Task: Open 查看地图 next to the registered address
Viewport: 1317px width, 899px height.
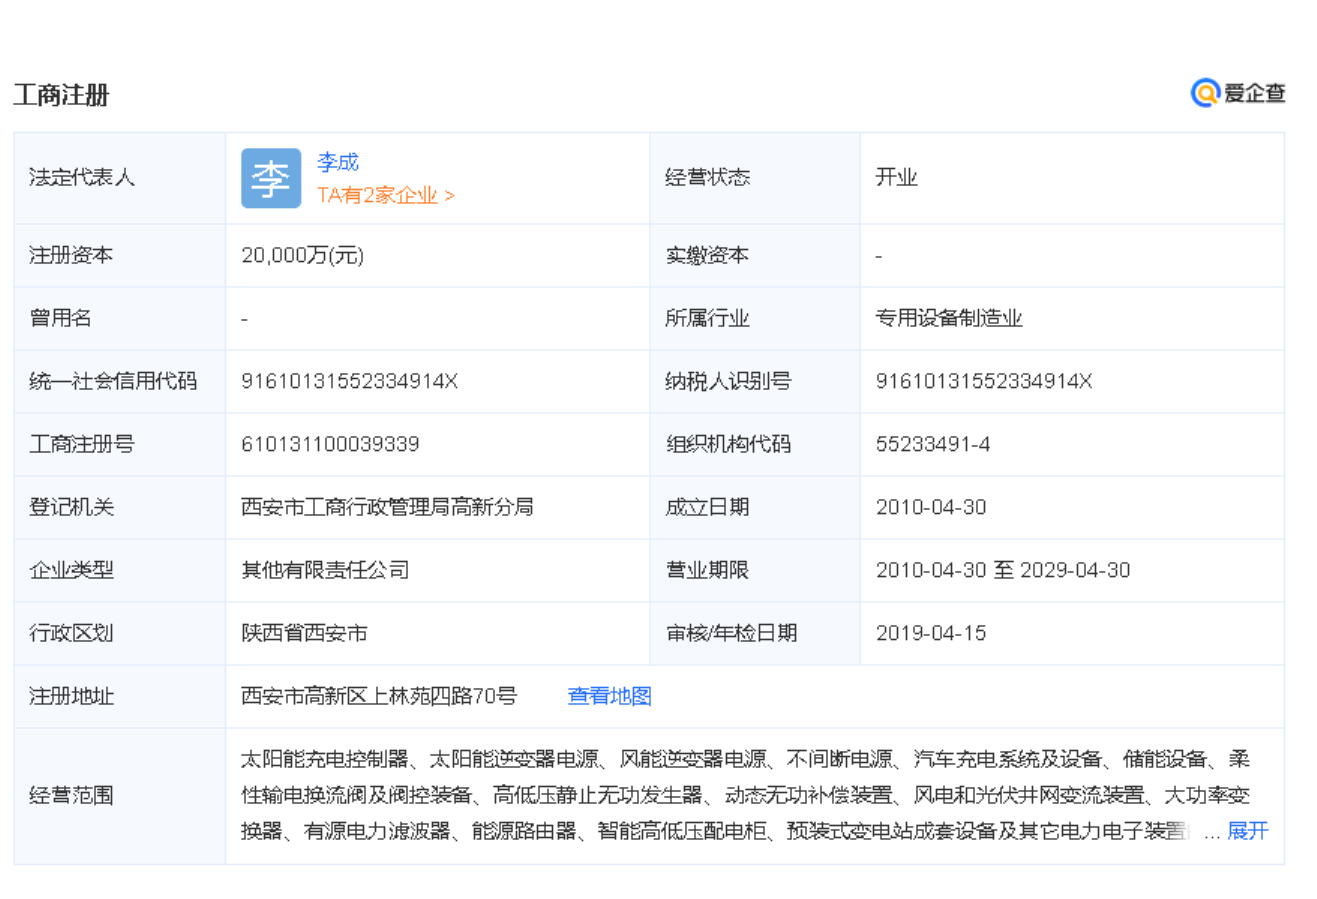Action: 609,696
